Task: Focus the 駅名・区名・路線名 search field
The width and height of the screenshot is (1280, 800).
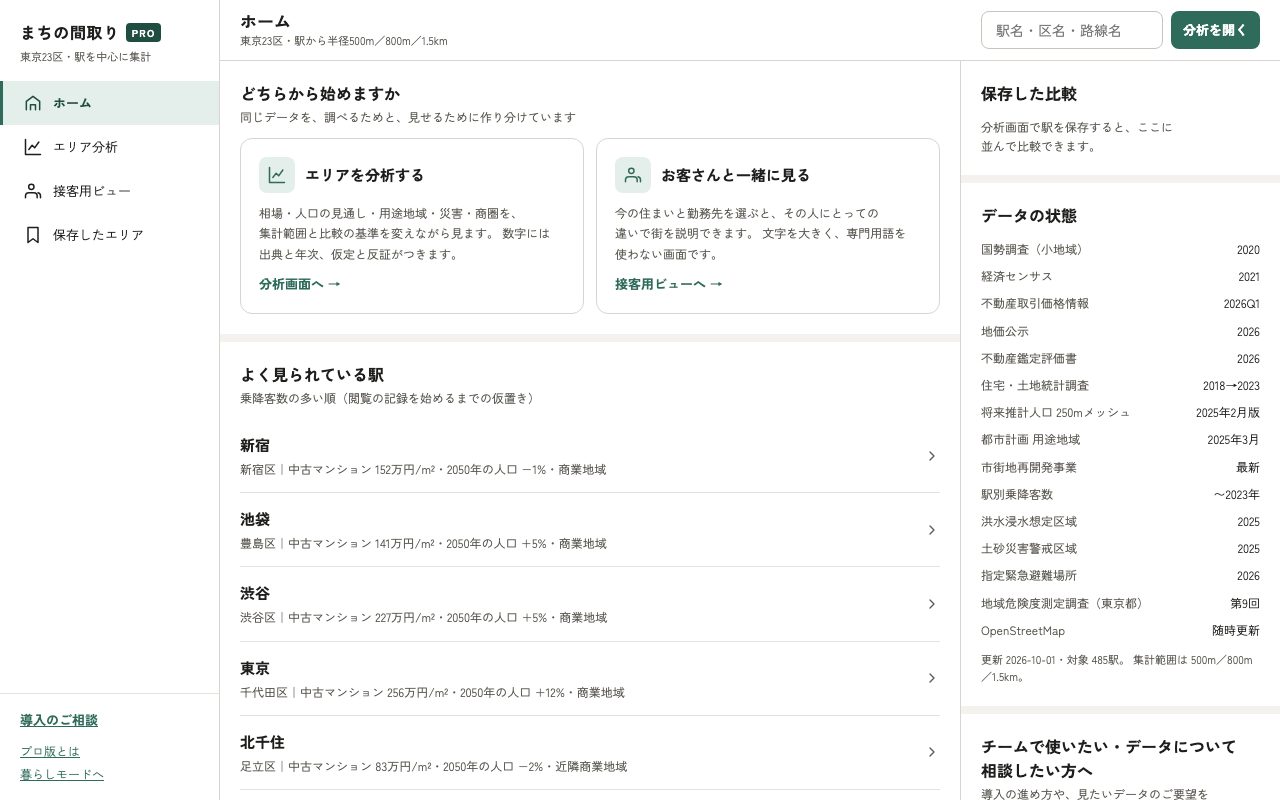Action: (1072, 30)
